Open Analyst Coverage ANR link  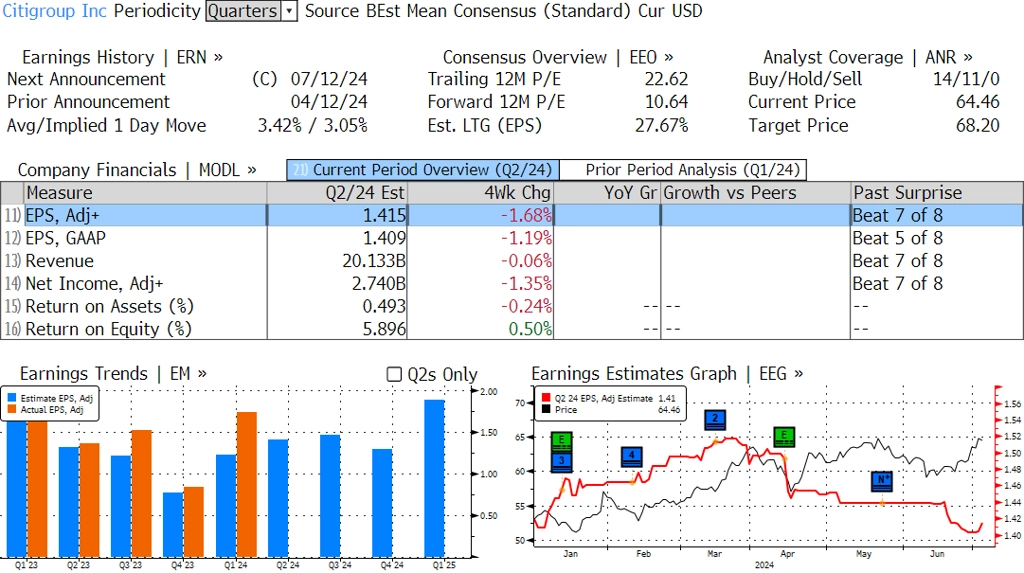coord(867,57)
